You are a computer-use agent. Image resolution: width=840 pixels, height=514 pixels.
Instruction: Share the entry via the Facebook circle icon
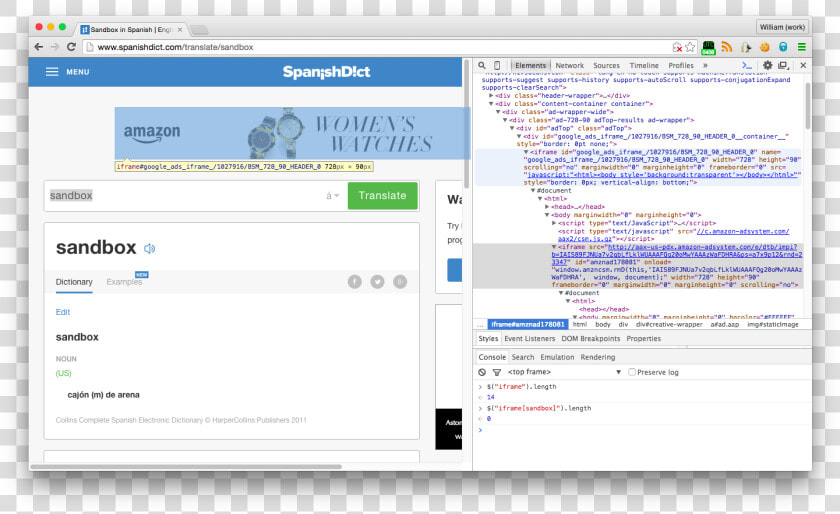click(x=355, y=282)
